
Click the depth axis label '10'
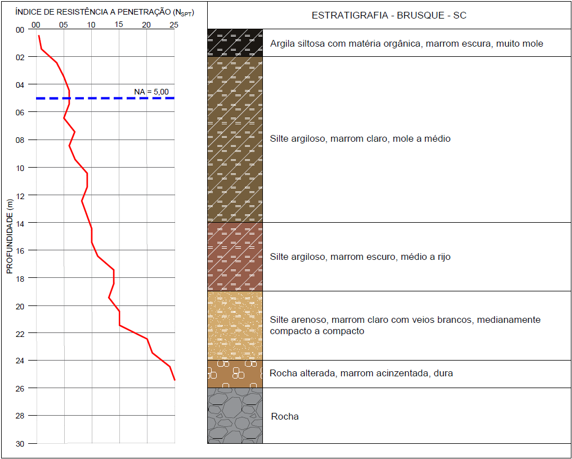tap(20, 168)
